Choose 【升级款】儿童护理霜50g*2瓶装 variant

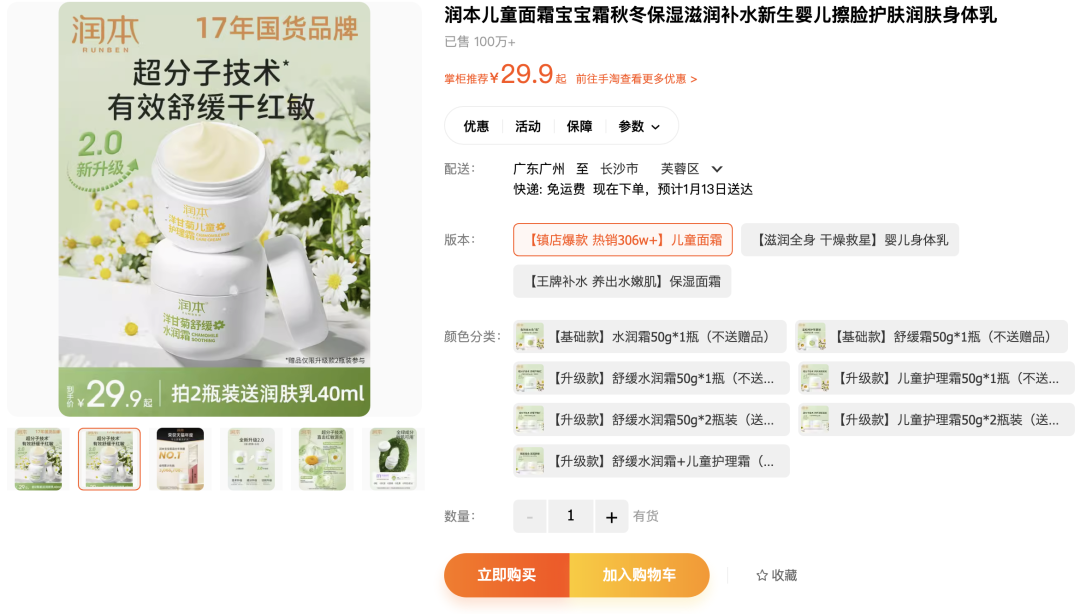[x=937, y=420]
